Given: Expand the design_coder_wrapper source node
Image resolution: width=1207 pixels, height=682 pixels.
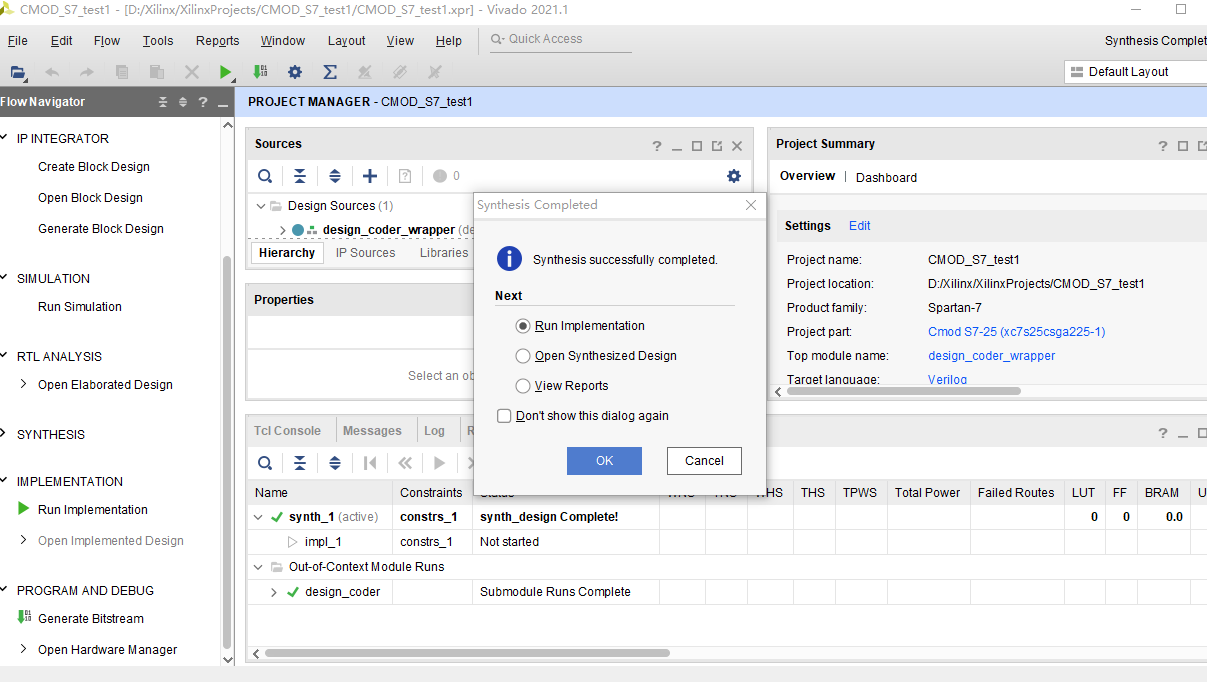Looking at the screenshot, I should click(283, 230).
